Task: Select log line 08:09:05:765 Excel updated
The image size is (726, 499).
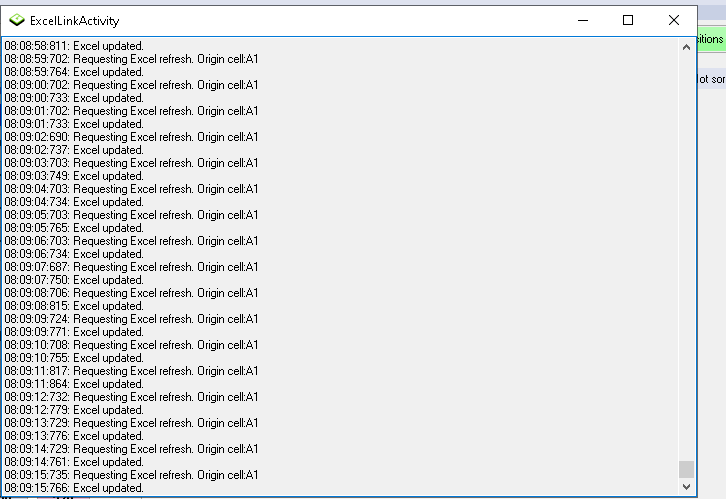Action: 74,227
